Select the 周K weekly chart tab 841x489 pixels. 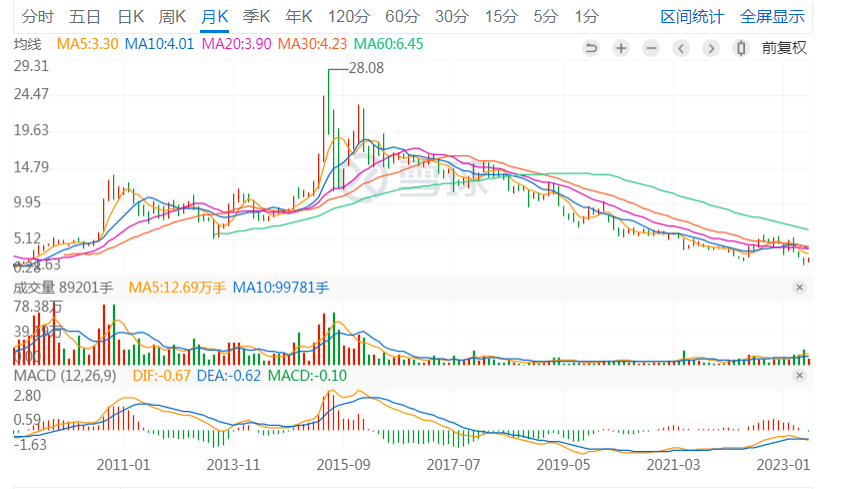tap(172, 16)
